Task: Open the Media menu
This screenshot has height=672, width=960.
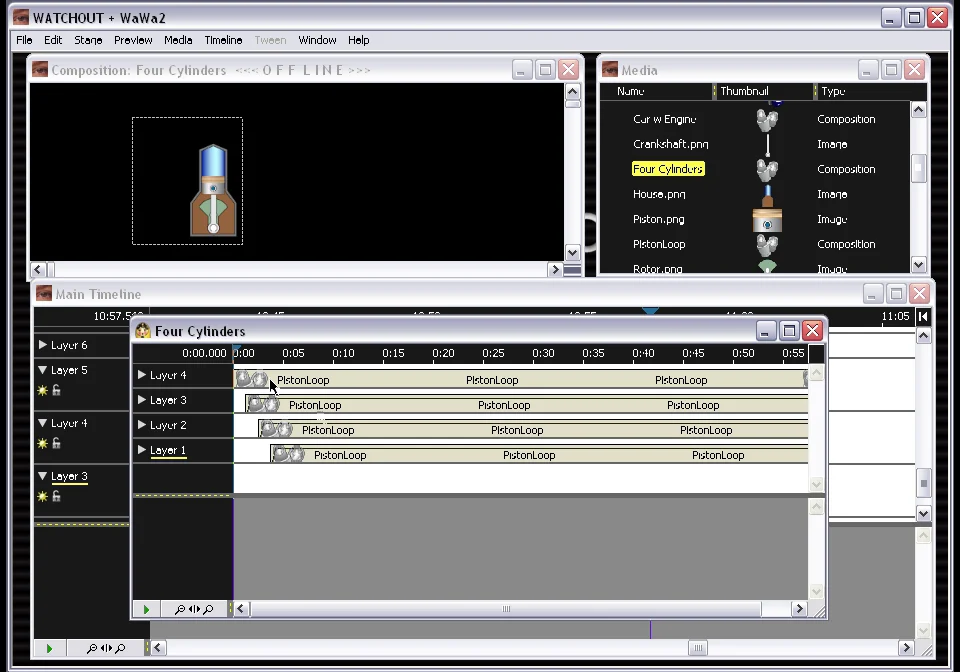Action: coord(178,40)
